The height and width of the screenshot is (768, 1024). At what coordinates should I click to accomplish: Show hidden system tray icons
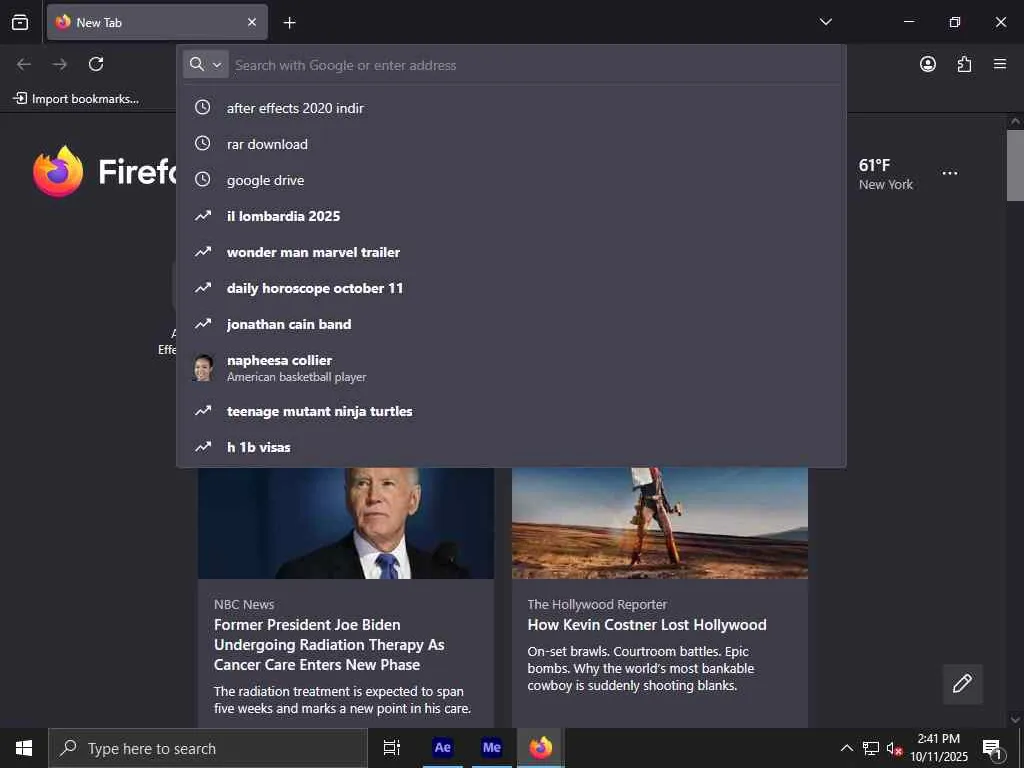[x=846, y=748]
